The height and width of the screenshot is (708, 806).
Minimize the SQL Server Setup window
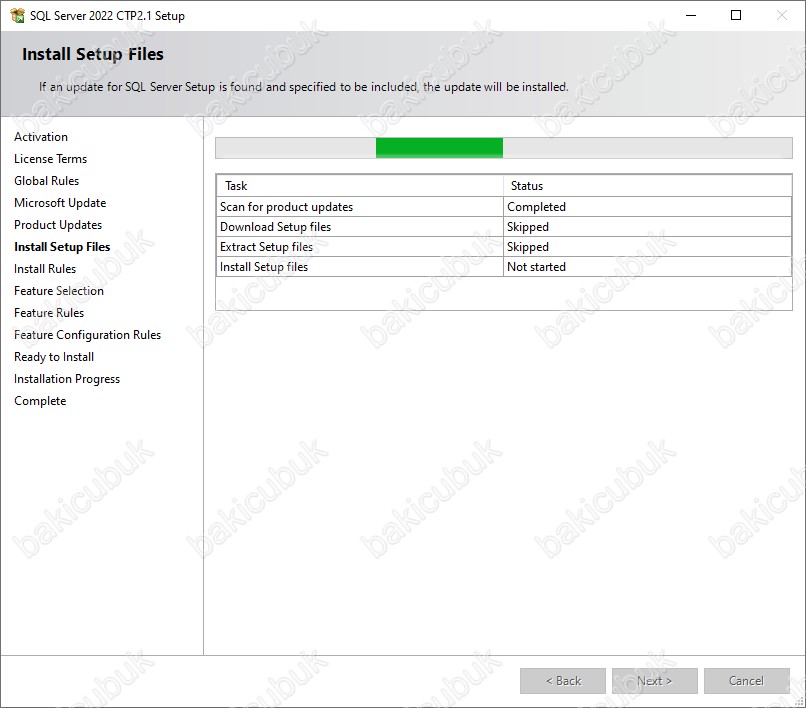click(691, 15)
